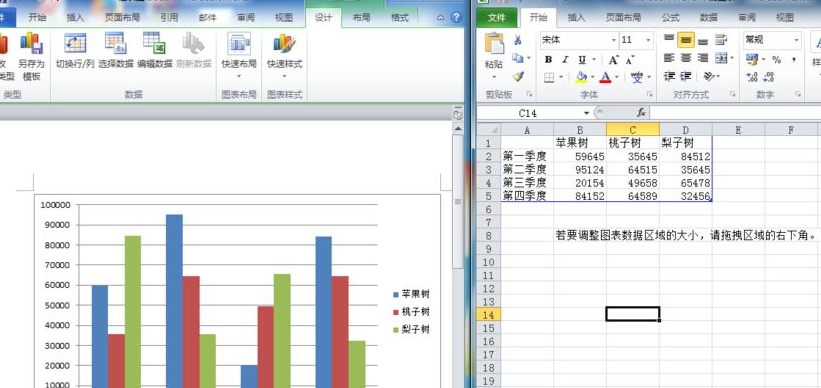Toggle Bold formatting in Excel
The width and height of the screenshot is (821, 388).
548,60
